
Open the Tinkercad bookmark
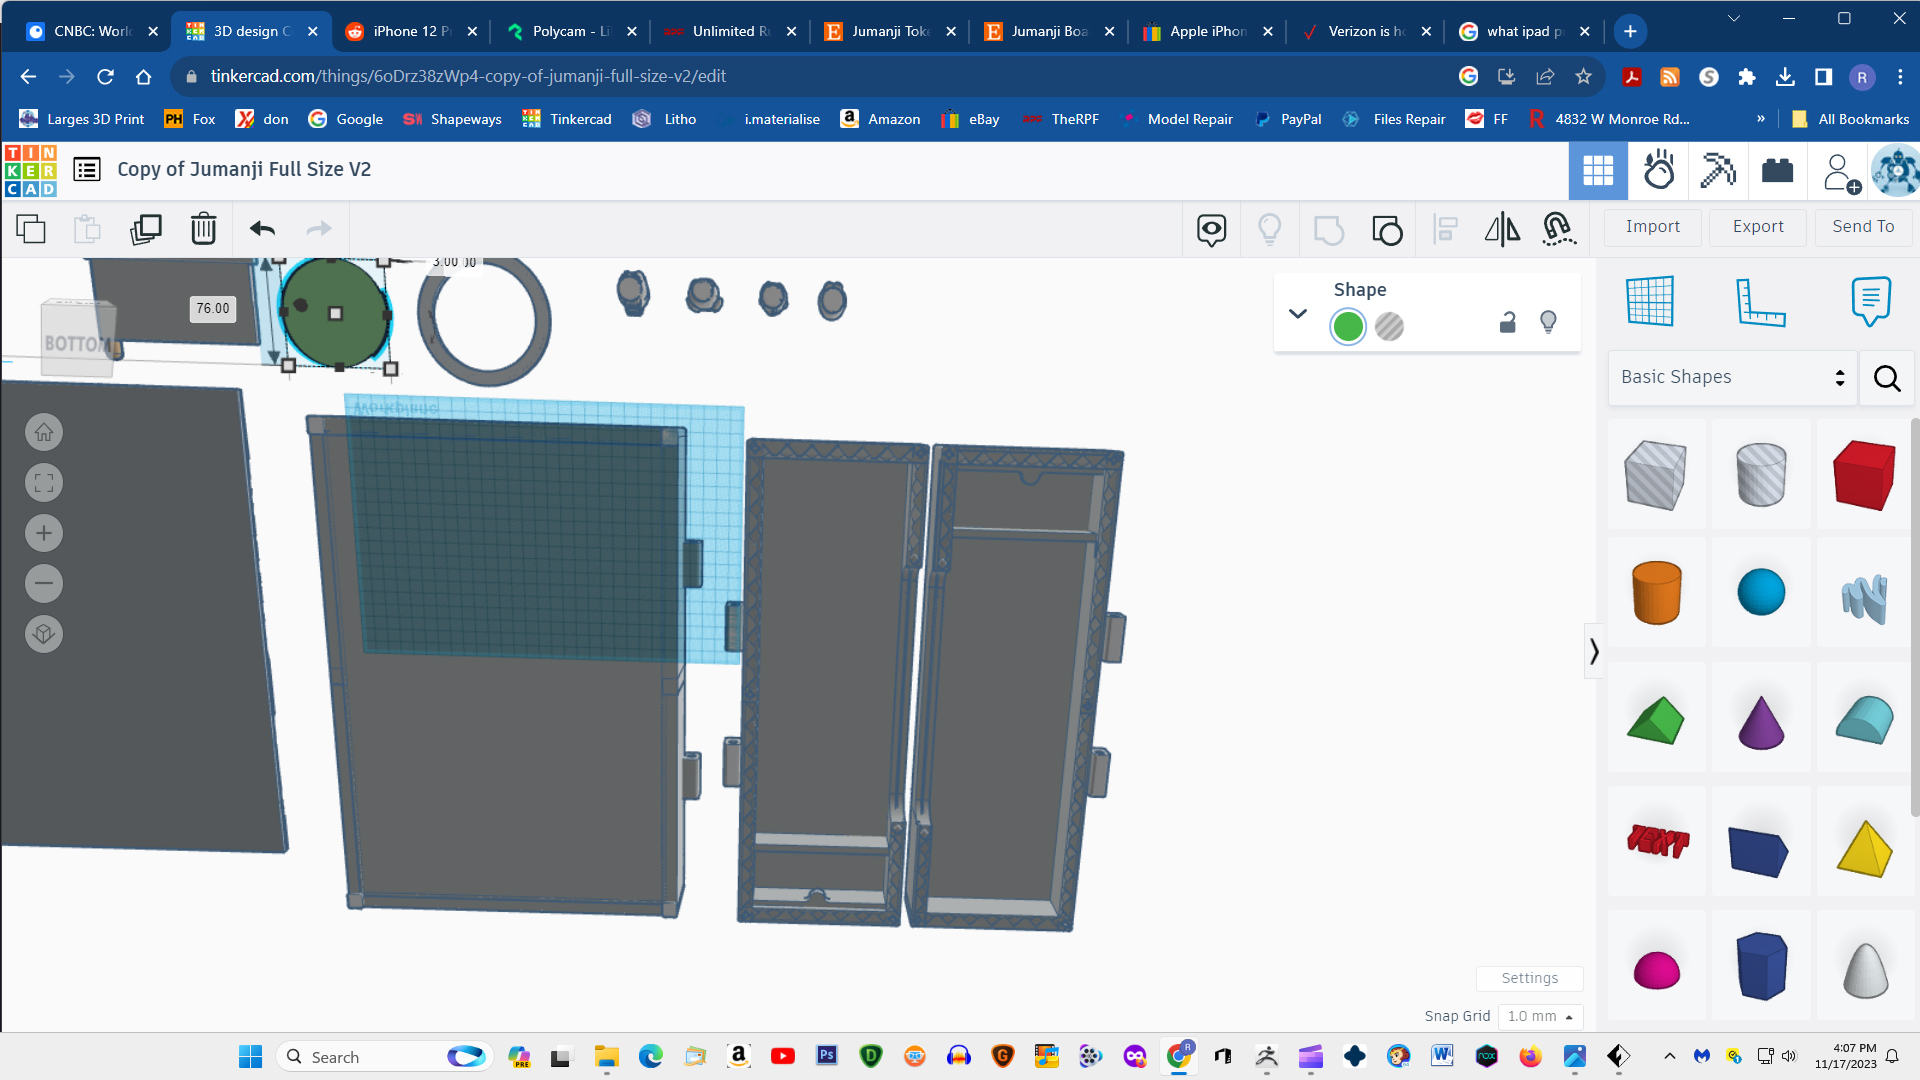(567, 119)
